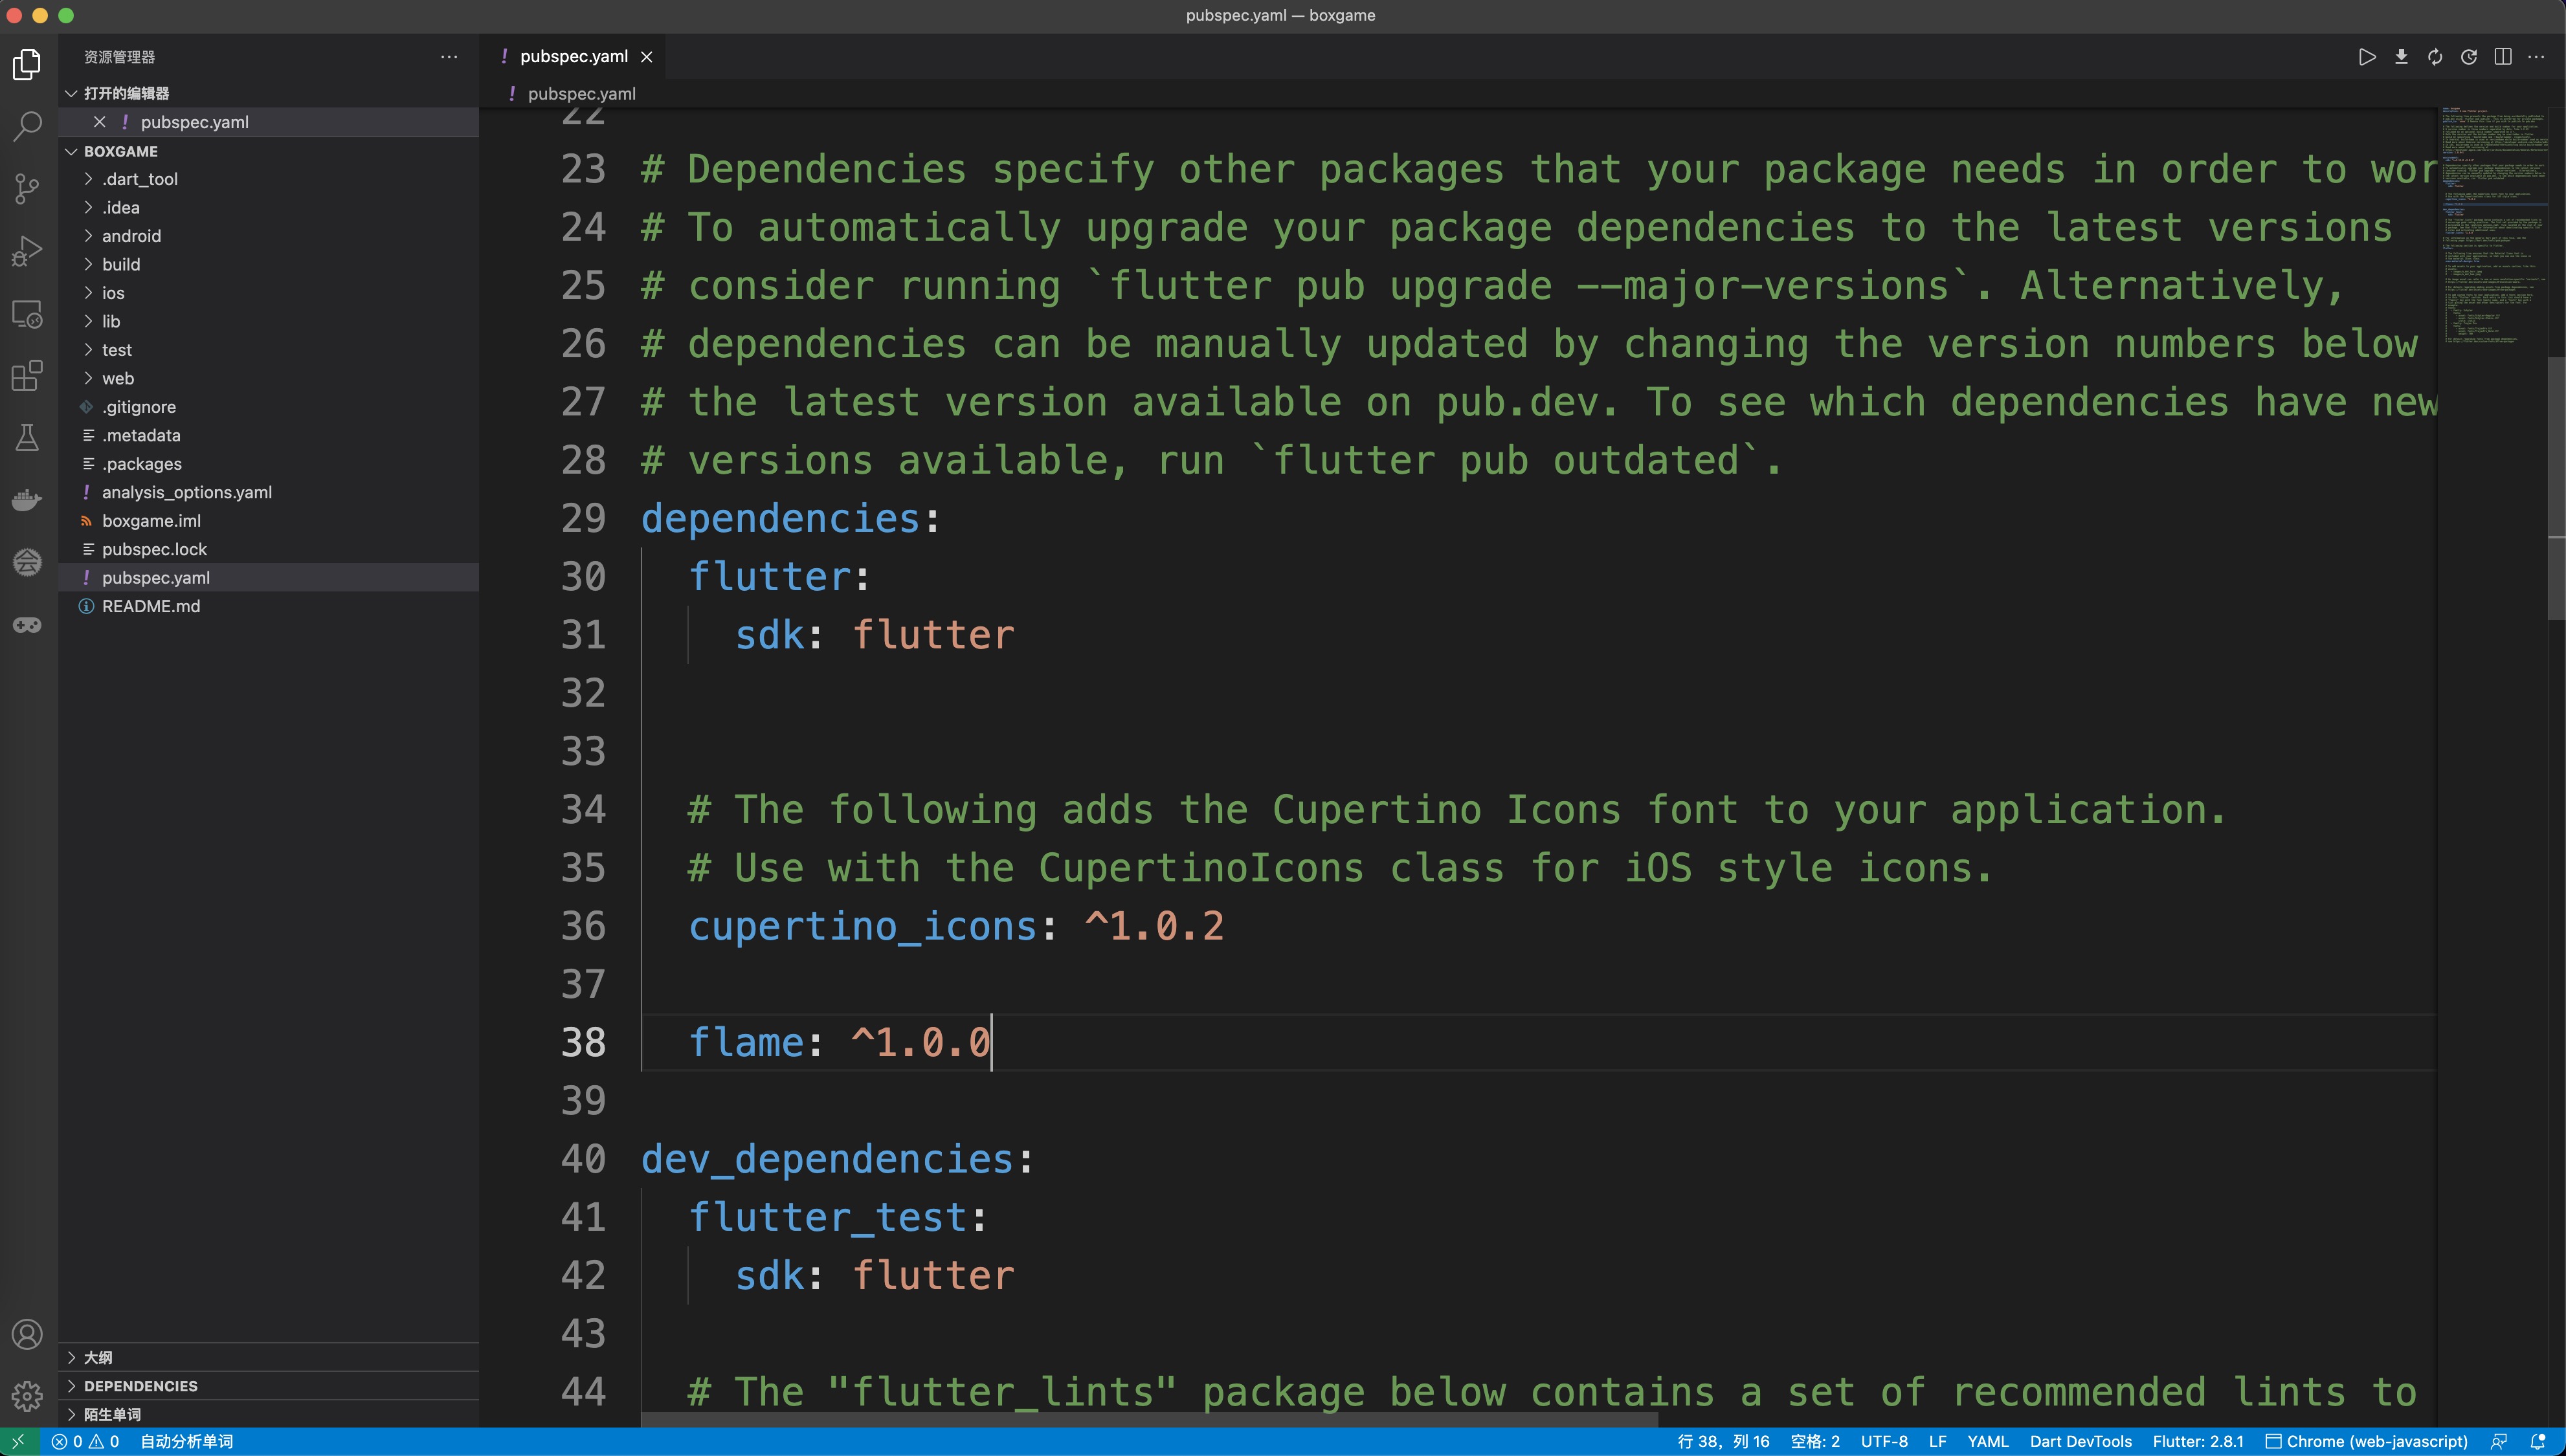Collapse the BOXGAME project section

(x=121, y=151)
